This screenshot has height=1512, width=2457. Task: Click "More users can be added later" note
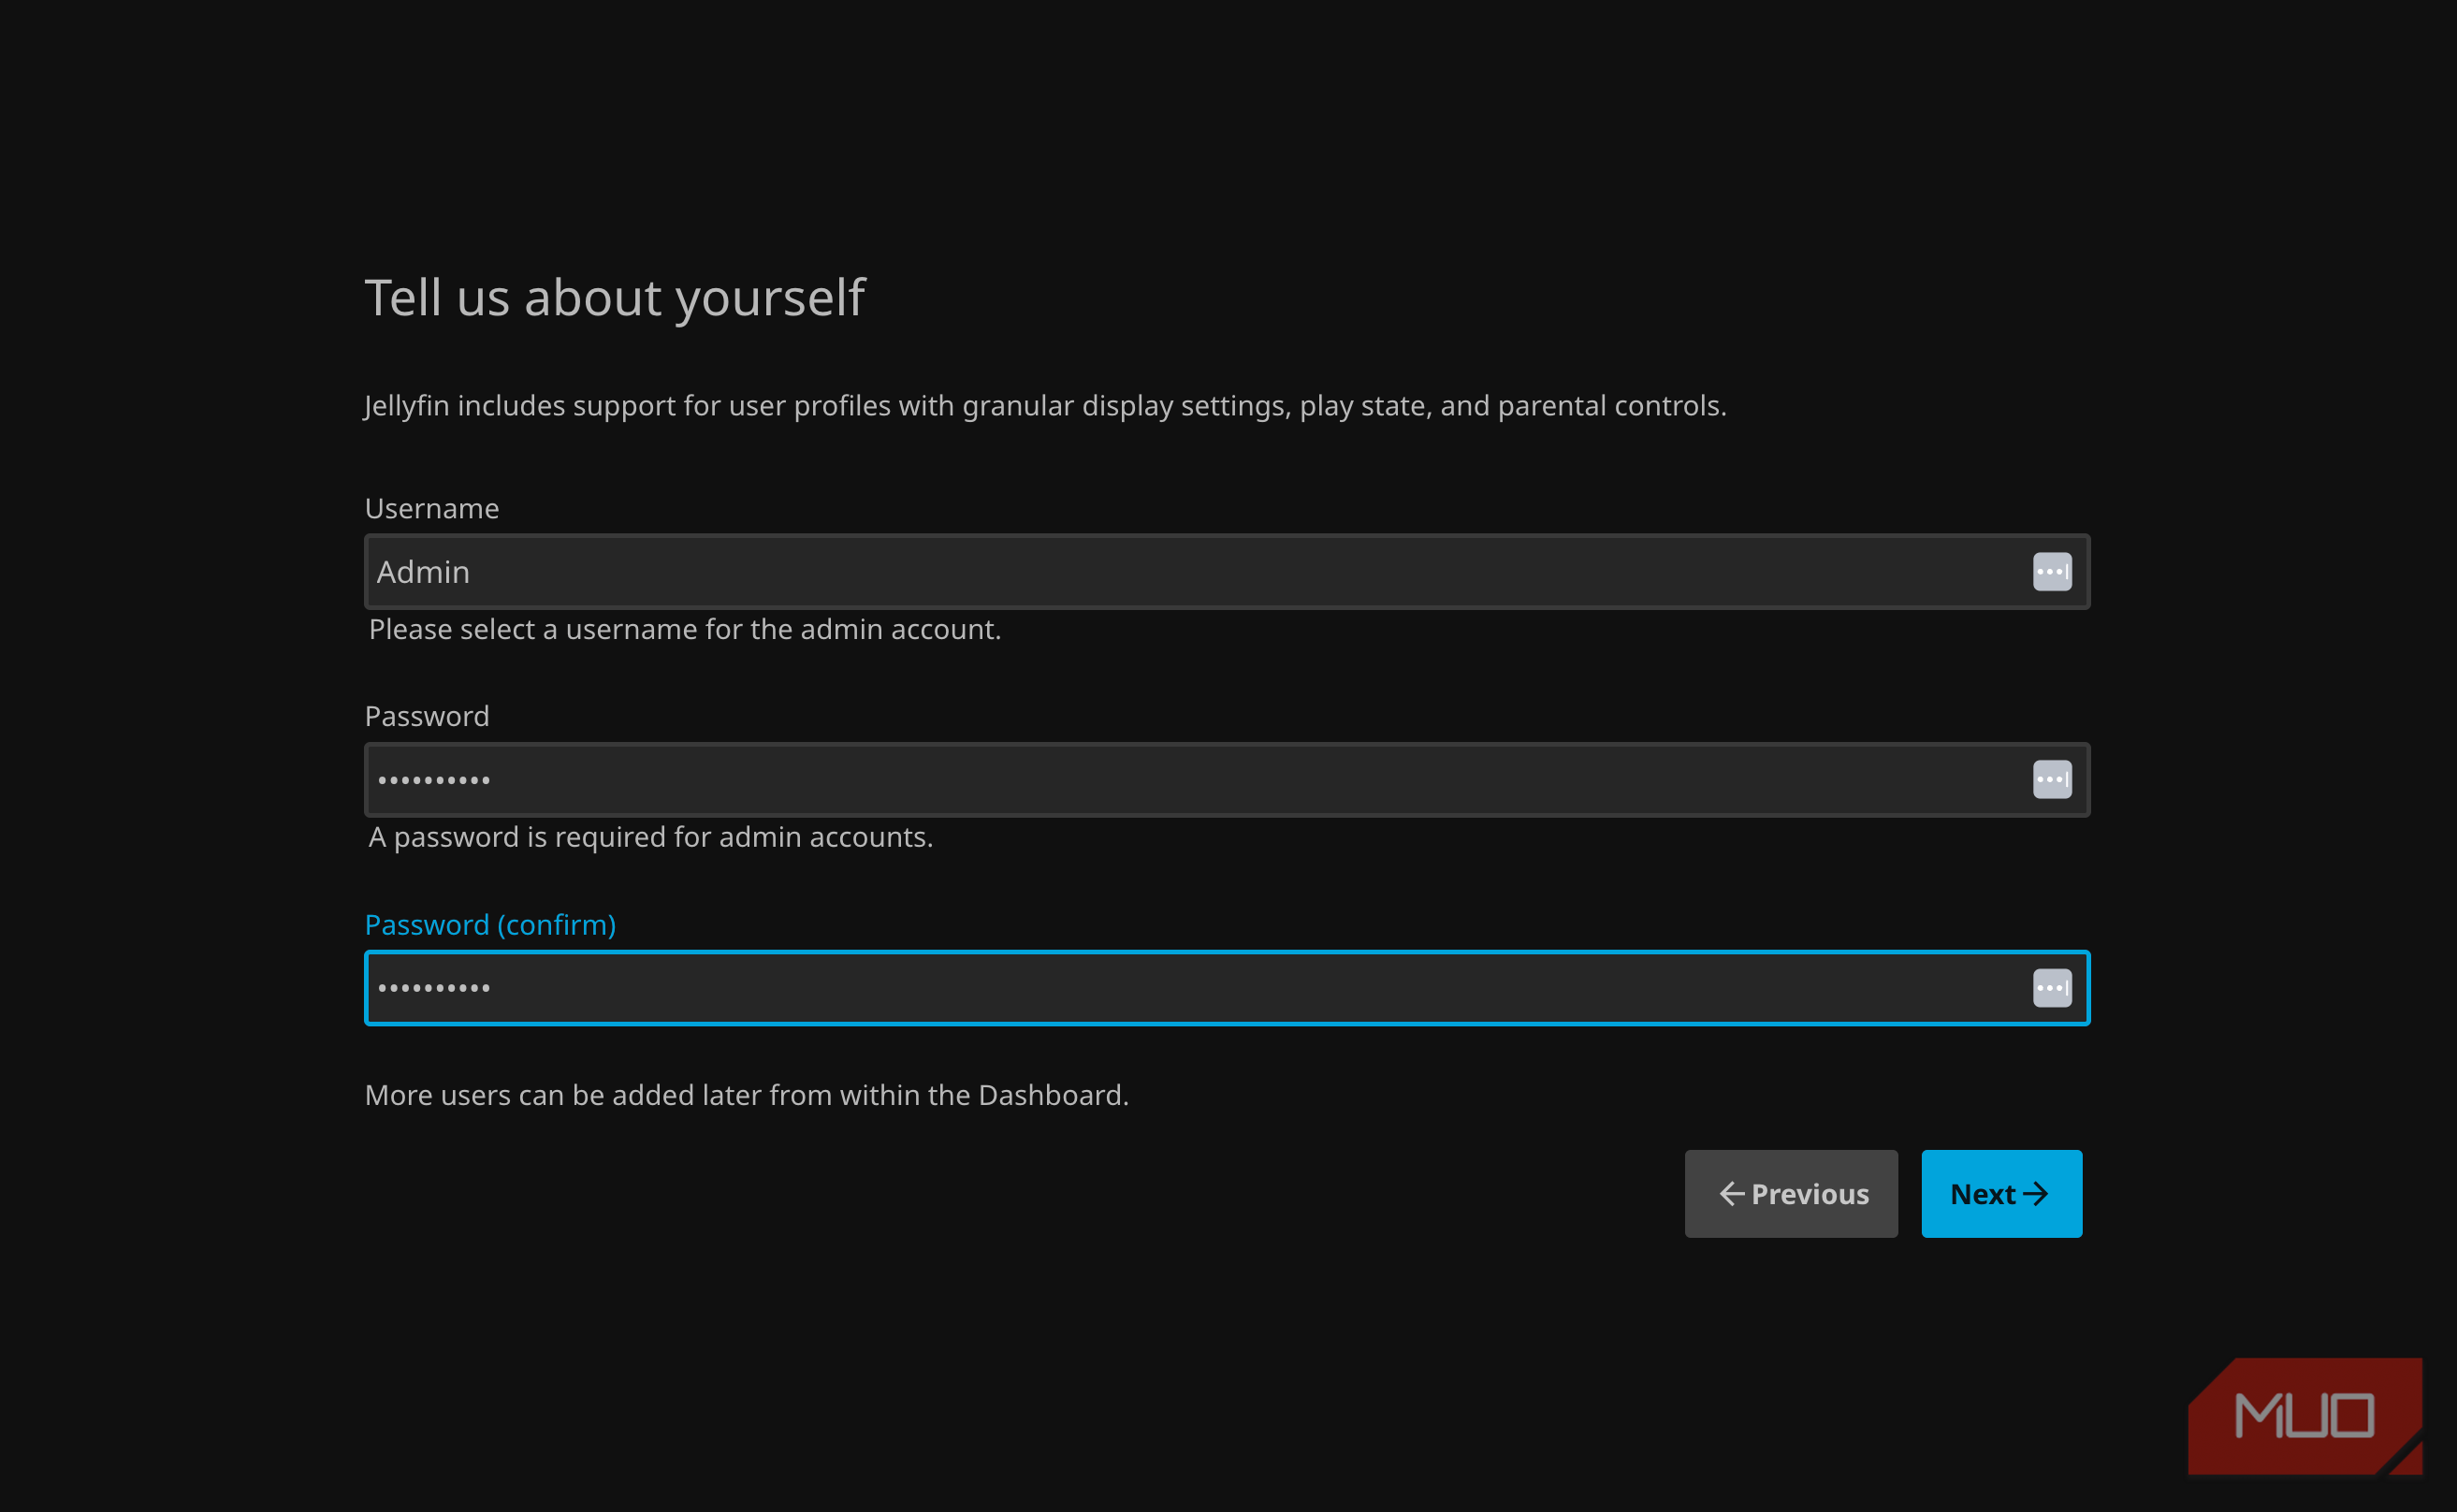(x=747, y=1095)
